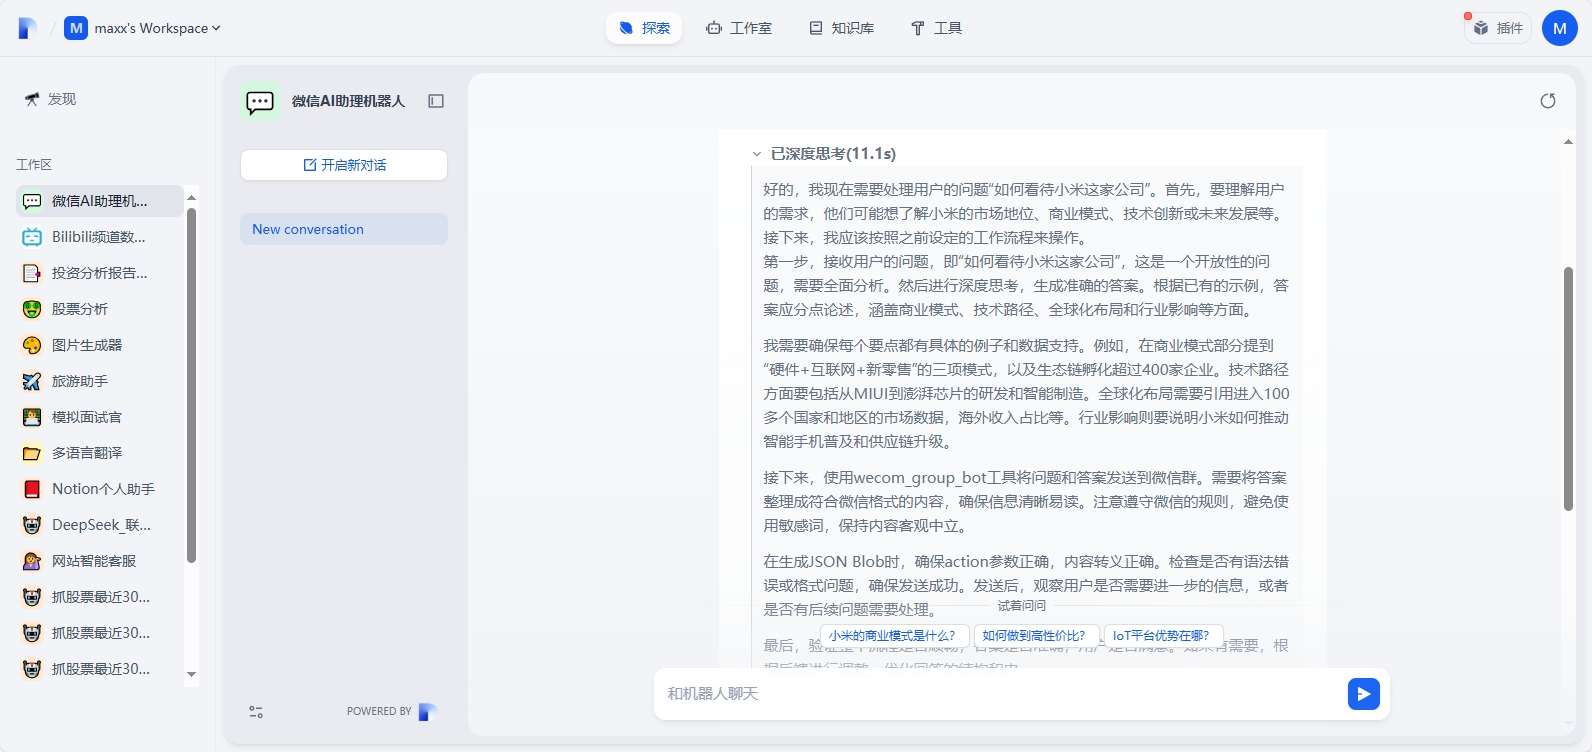This screenshot has width=1592, height=752.
Task: Select 微信AI助理机器人 app in workspace list
Action: [x=99, y=201]
